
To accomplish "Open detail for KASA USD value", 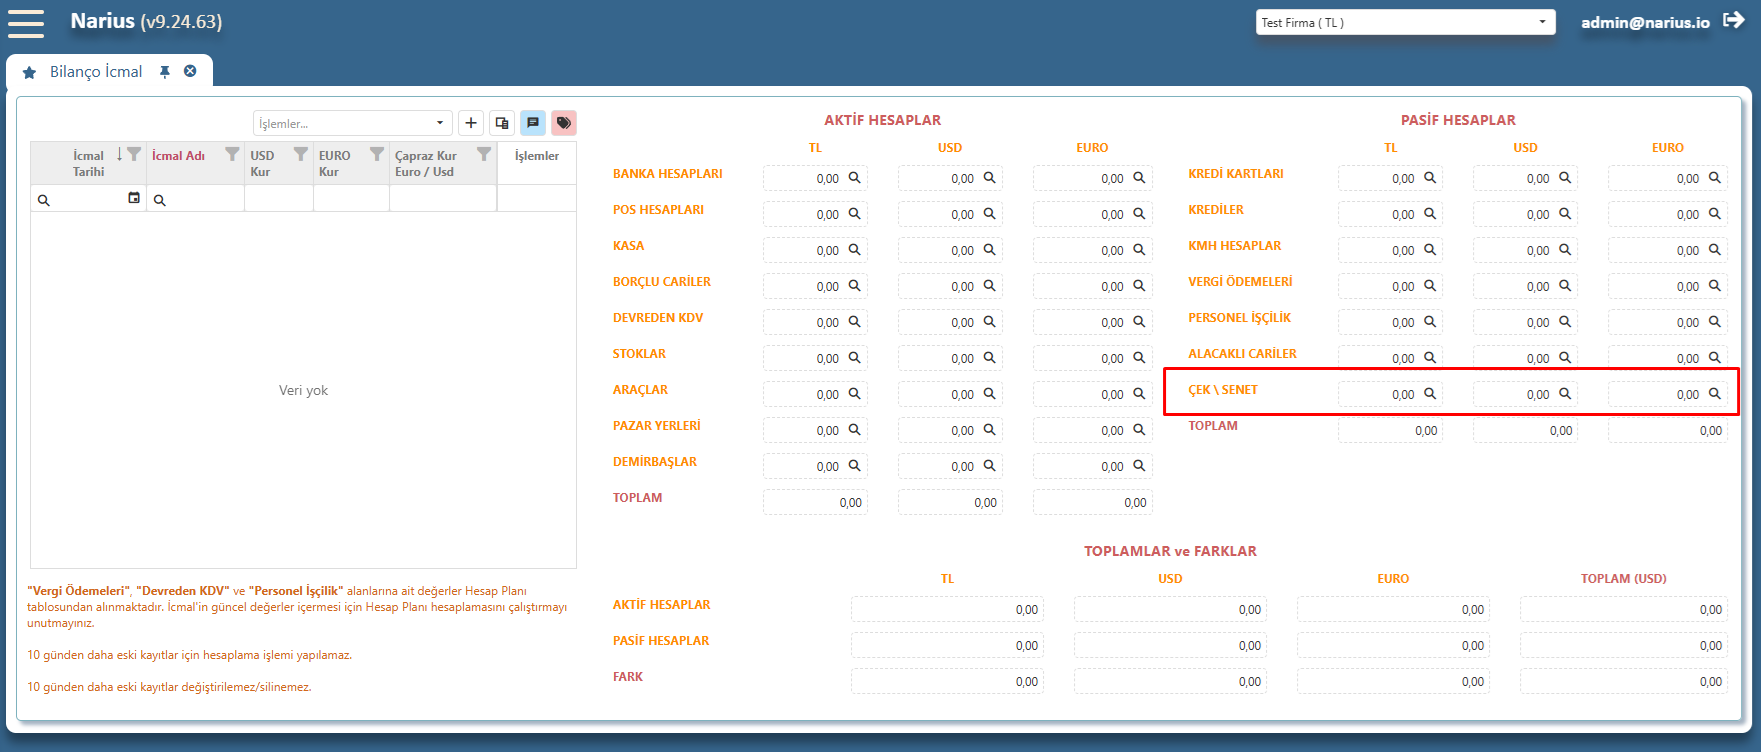I will (989, 250).
